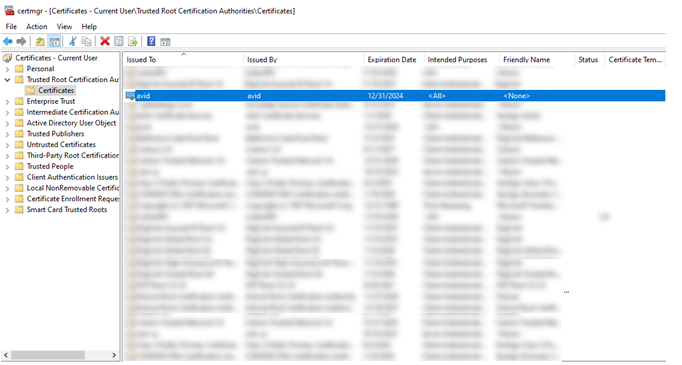This screenshot has height=365, width=682.
Task: Toggle Show/Hide Action Pane toolbar icon
Action: (x=165, y=42)
